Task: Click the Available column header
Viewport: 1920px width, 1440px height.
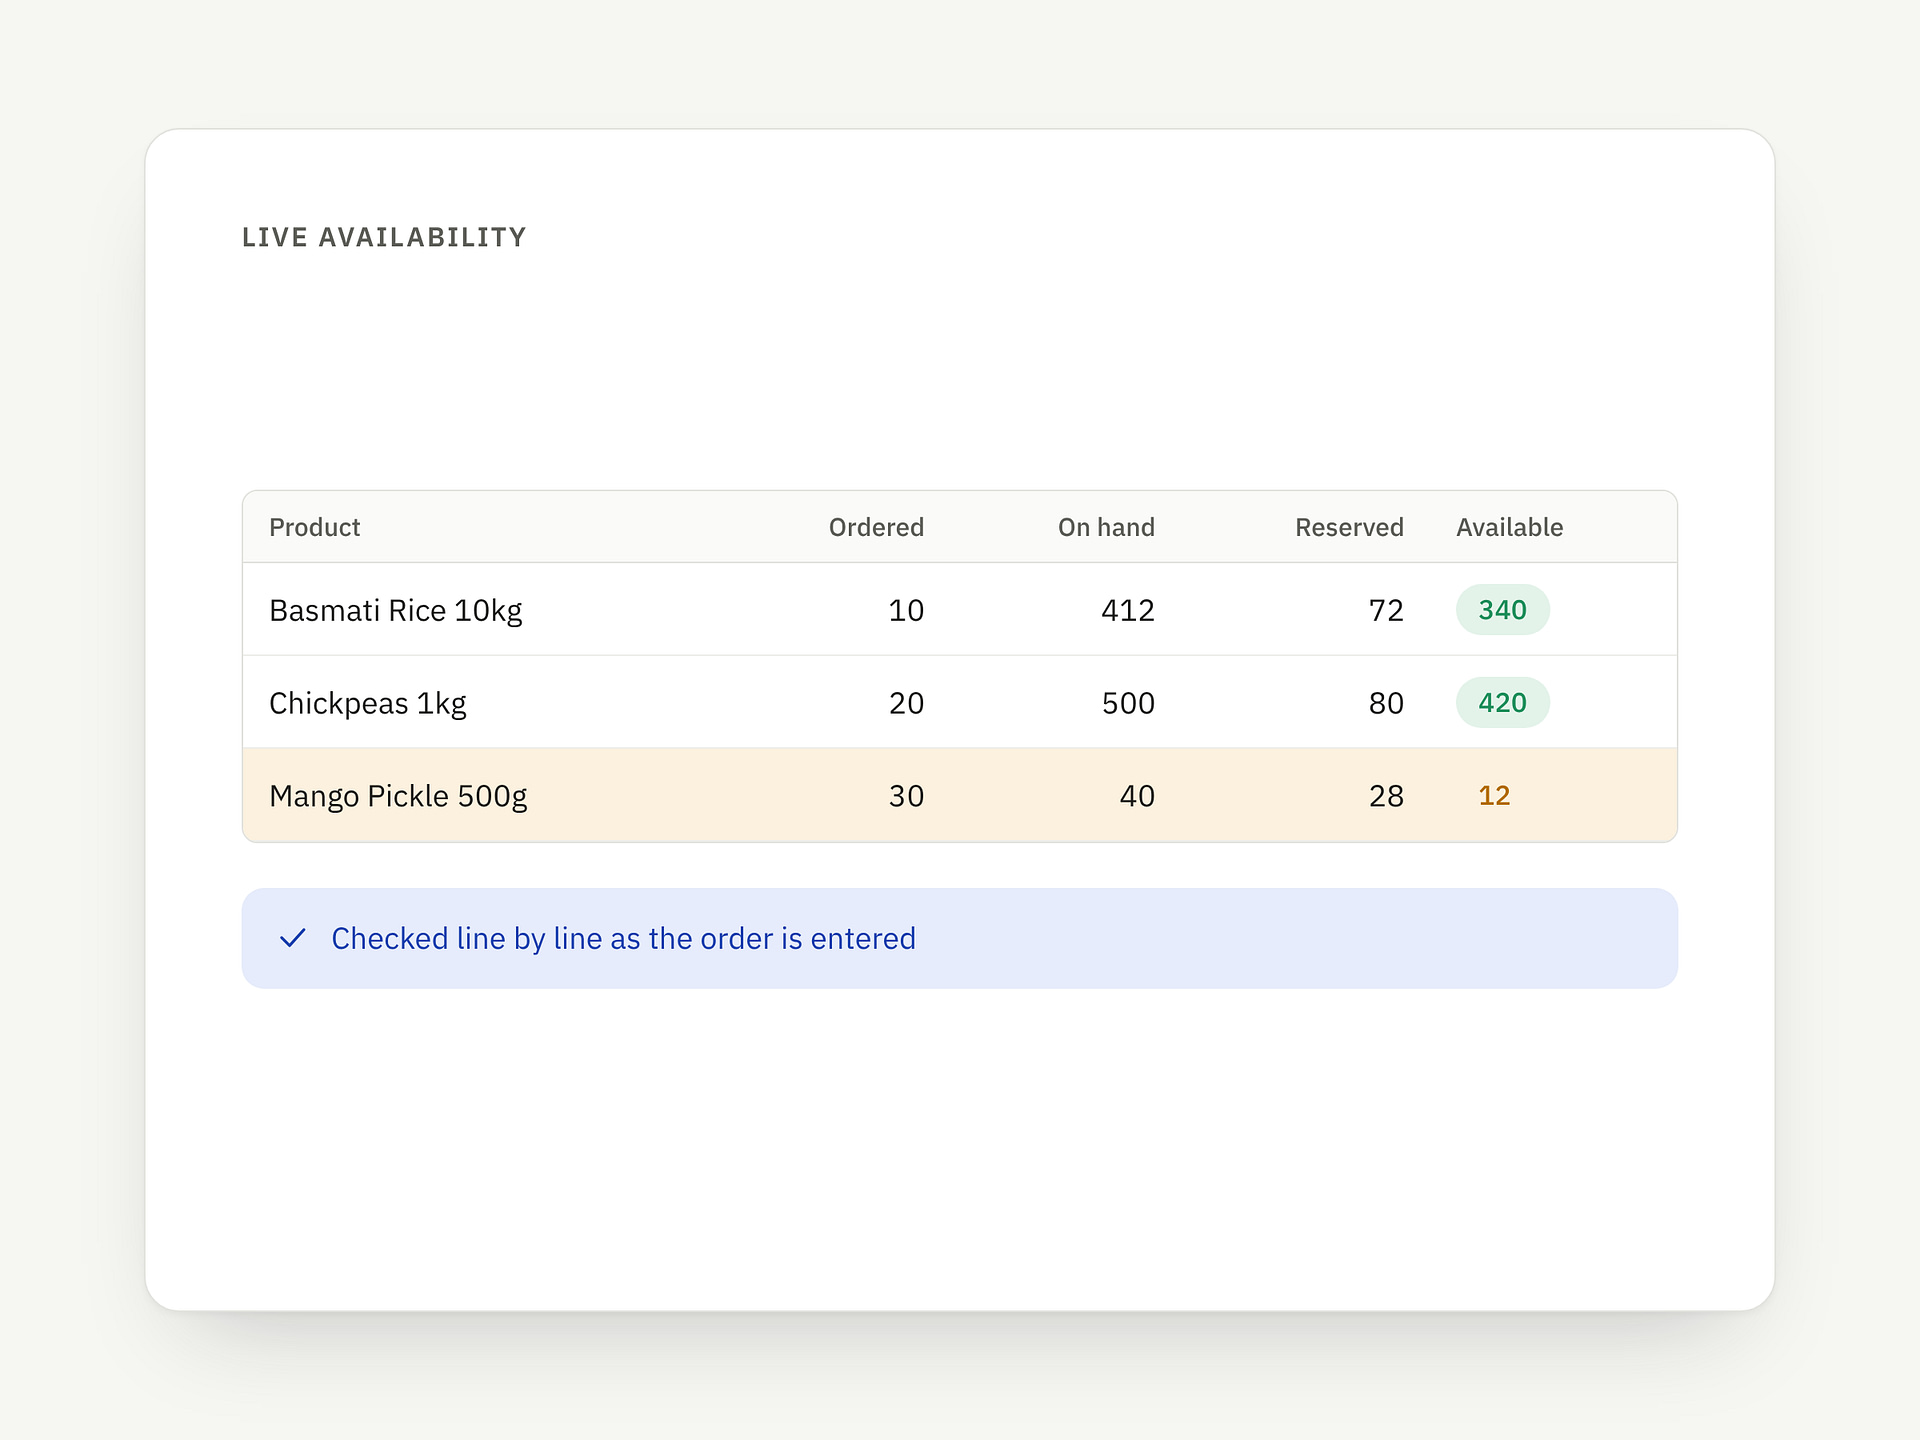Action: [x=1509, y=527]
